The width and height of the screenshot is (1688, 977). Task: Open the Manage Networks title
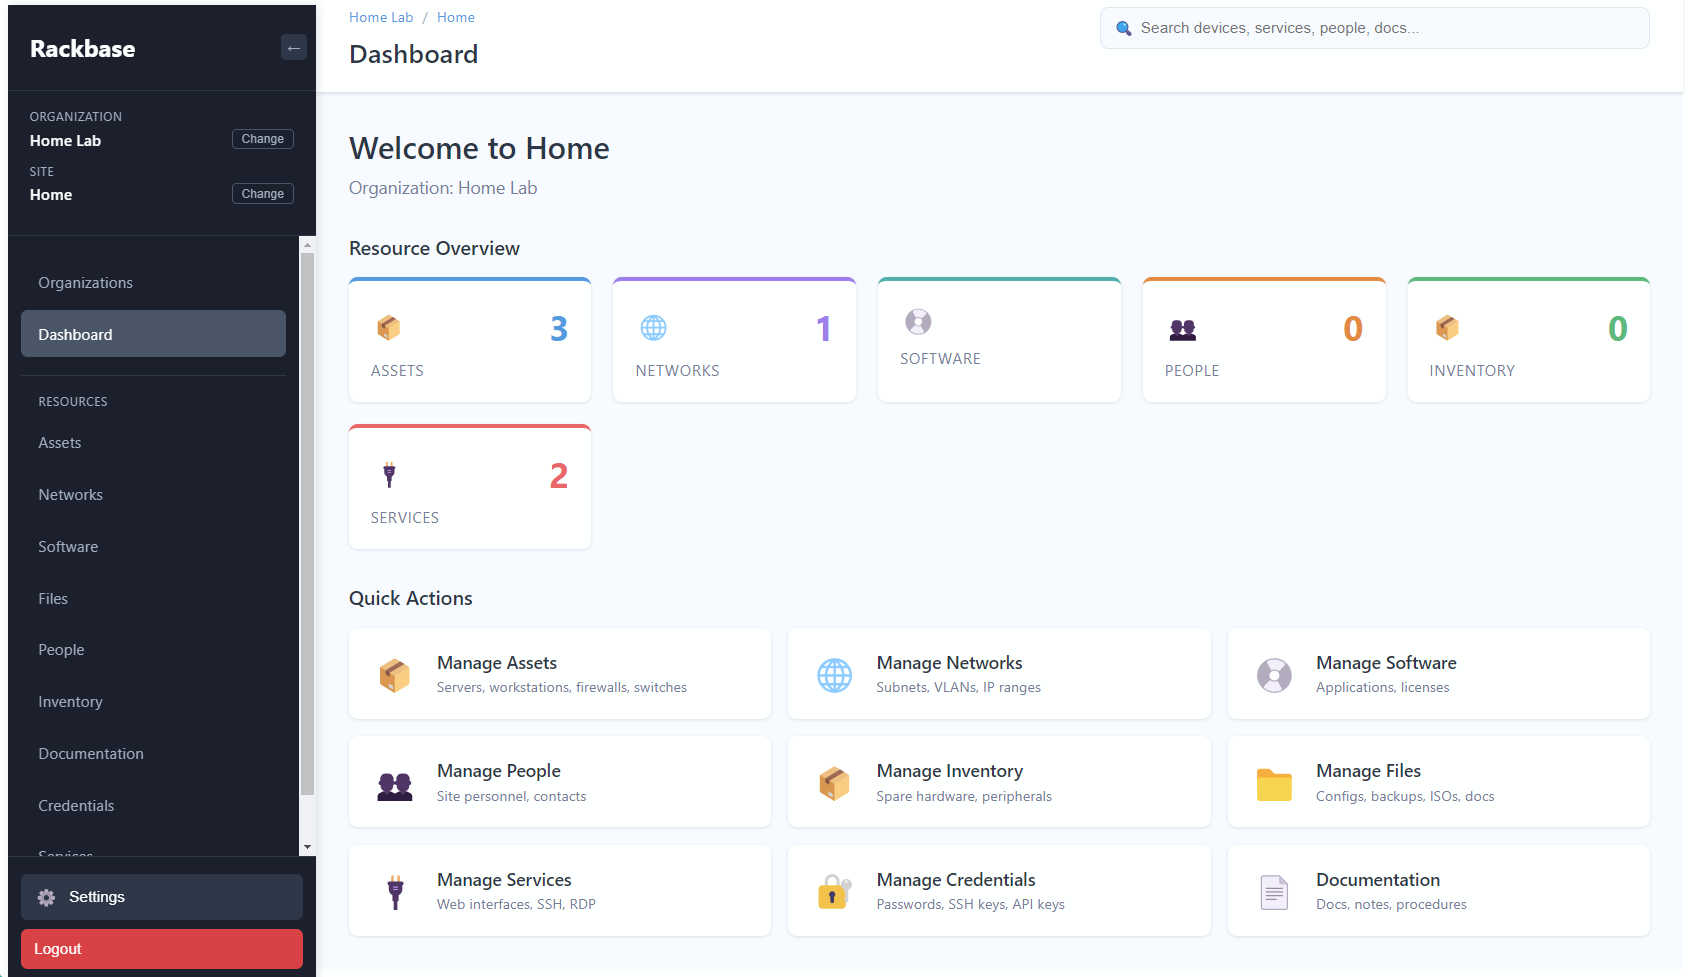click(950, 663)
